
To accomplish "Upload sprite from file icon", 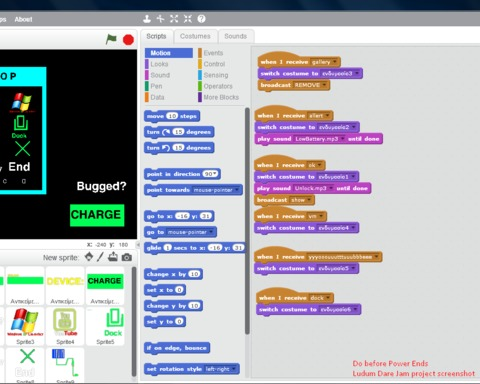I will 113,257.
